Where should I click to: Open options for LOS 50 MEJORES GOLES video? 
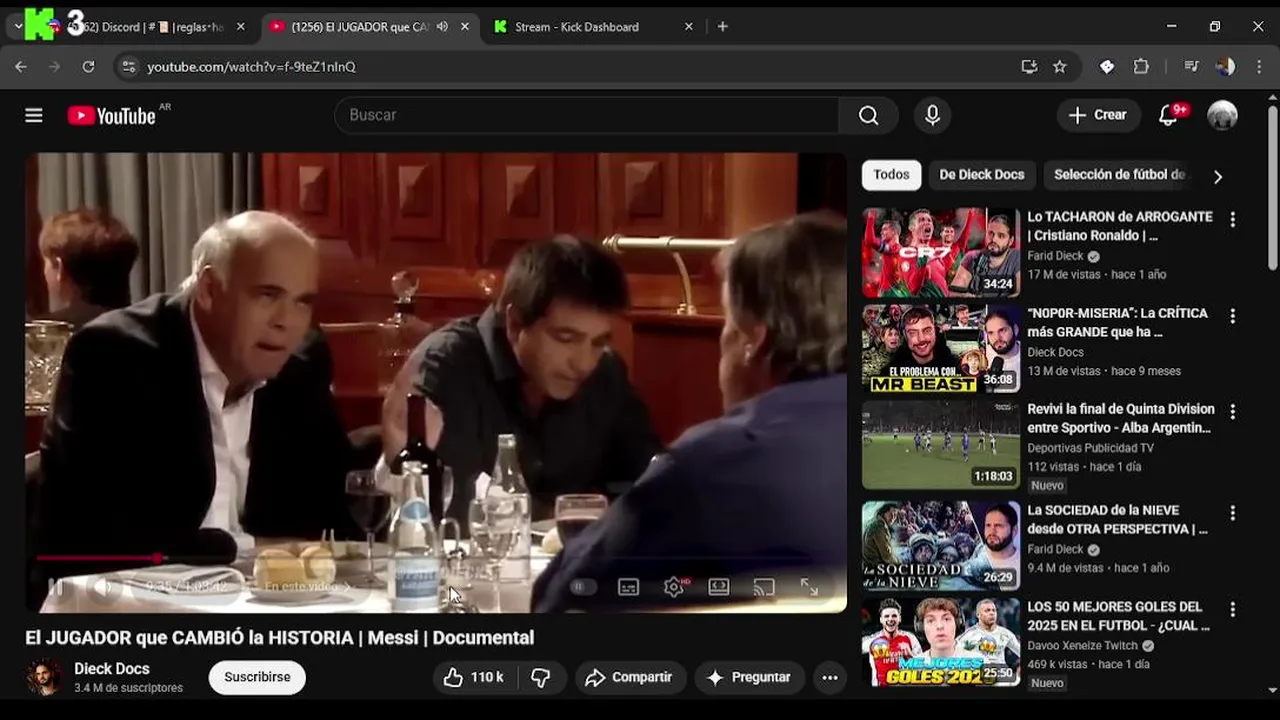[1232, 609]
